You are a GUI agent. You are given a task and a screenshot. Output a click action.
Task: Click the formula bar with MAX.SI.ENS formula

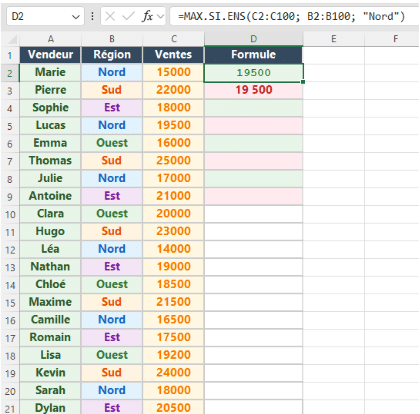[294, 16]
